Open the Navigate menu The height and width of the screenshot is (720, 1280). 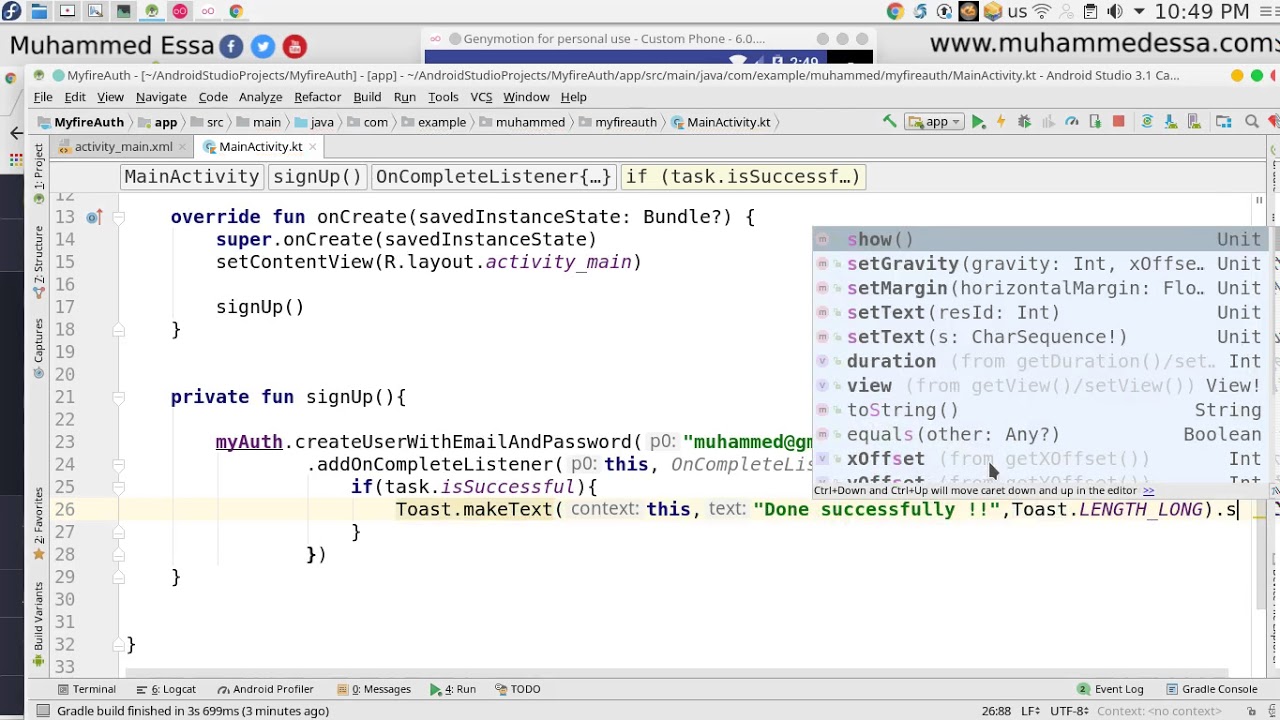pos(161,97)
